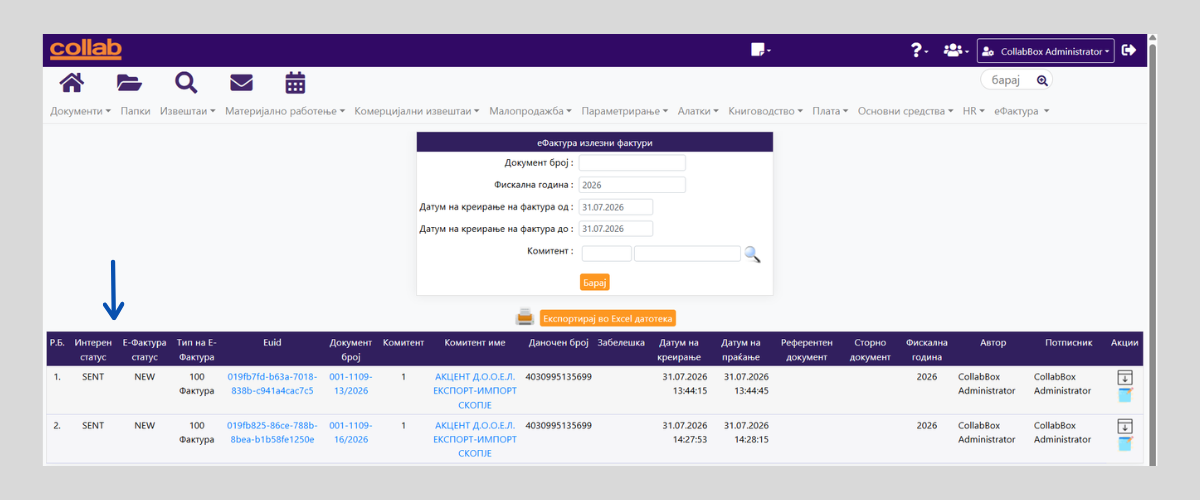Click the Collab logo
The height and width of the screenshot is (500, 1200).
coord(86,49)
